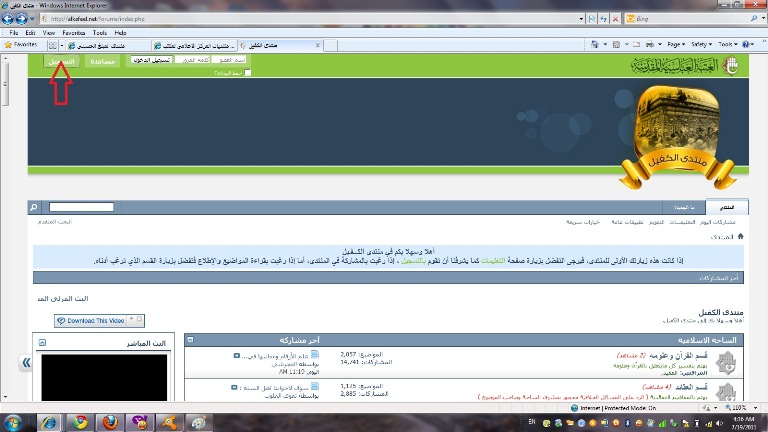Open the Page dropdown in command bar
768x432 pixels.
[675, 45]
